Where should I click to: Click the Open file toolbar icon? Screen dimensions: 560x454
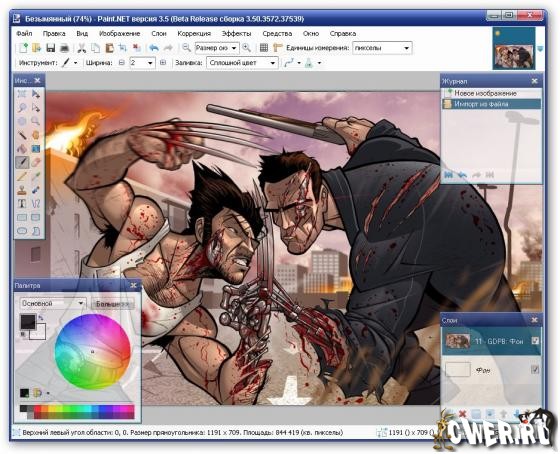(36, 48)
